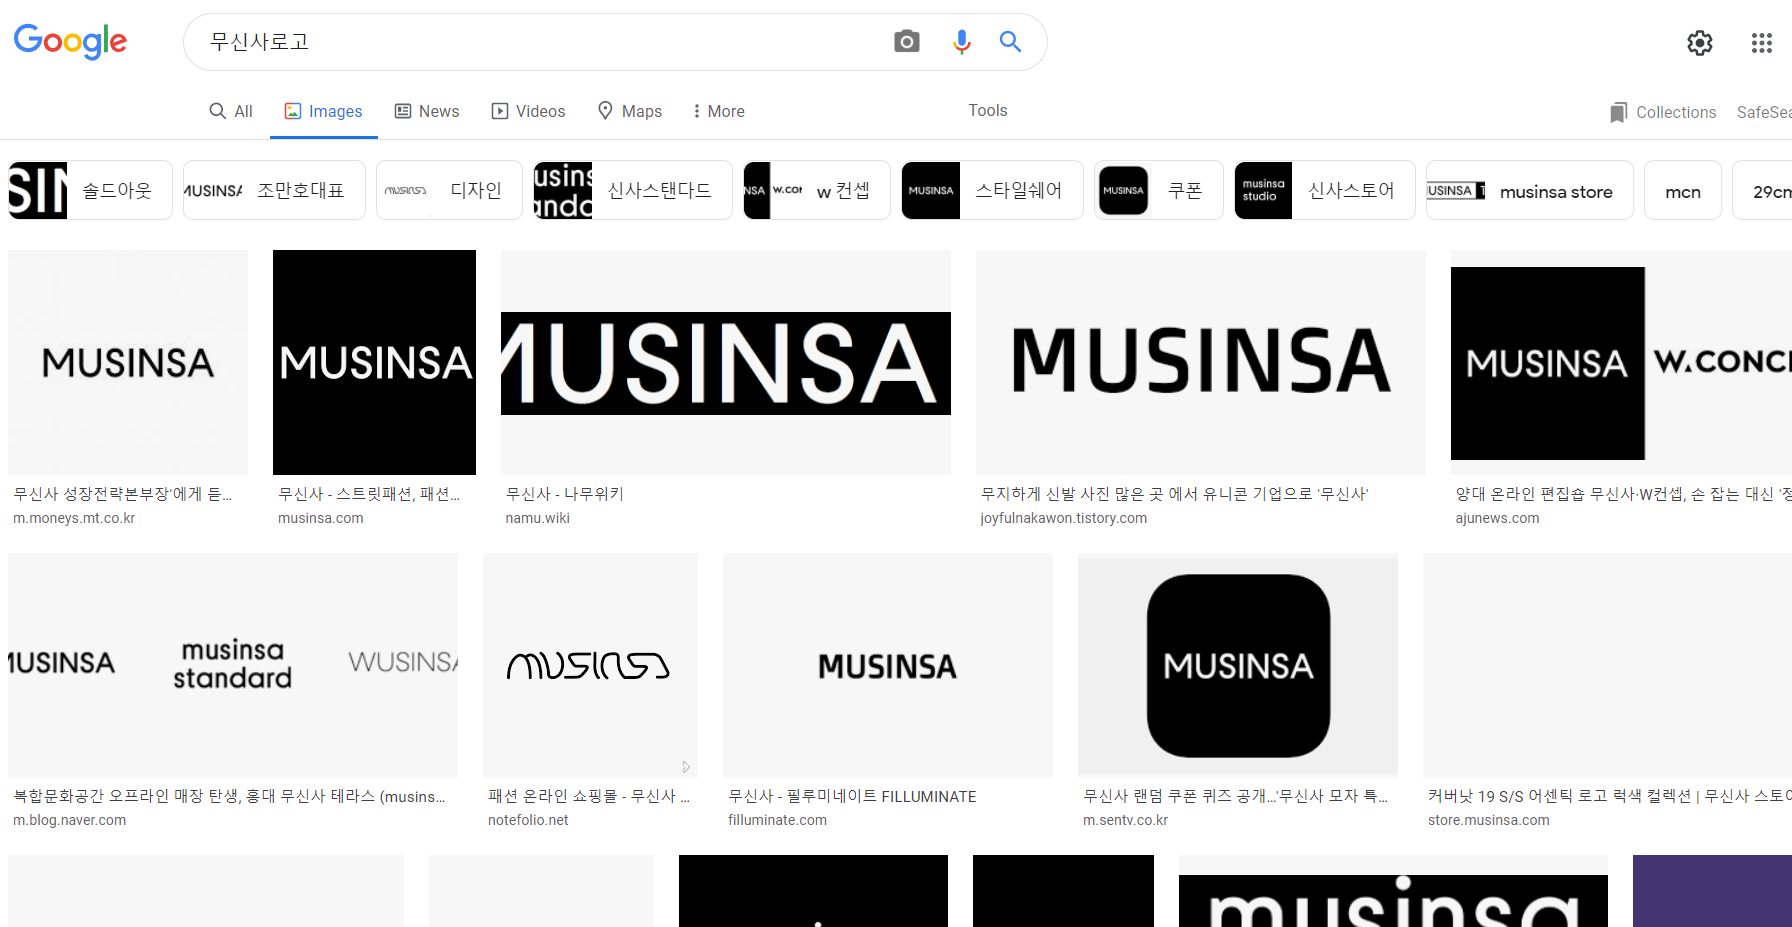
Task: Click the filluminate.com source link
Action: (x=777, y=820)
